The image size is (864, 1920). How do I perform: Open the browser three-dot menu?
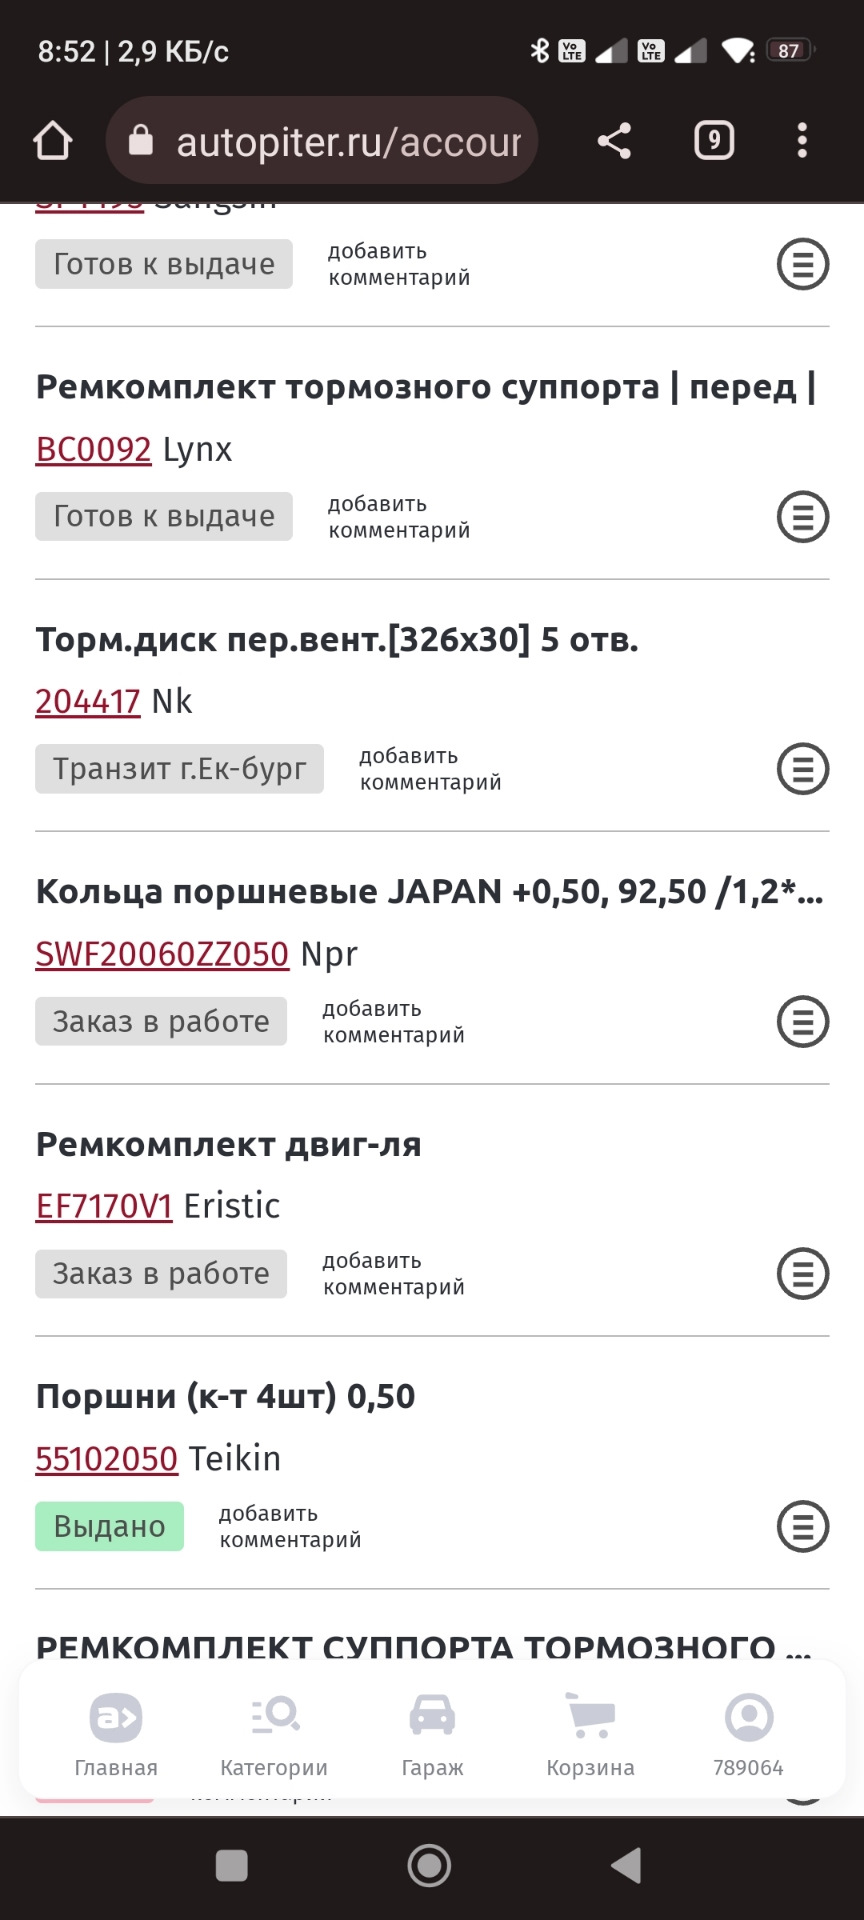802,141
